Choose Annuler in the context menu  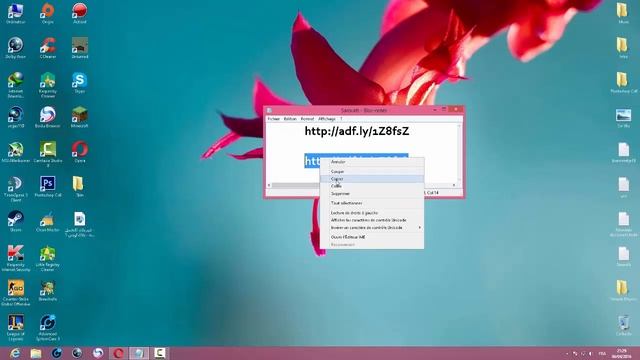pos(371,162)
